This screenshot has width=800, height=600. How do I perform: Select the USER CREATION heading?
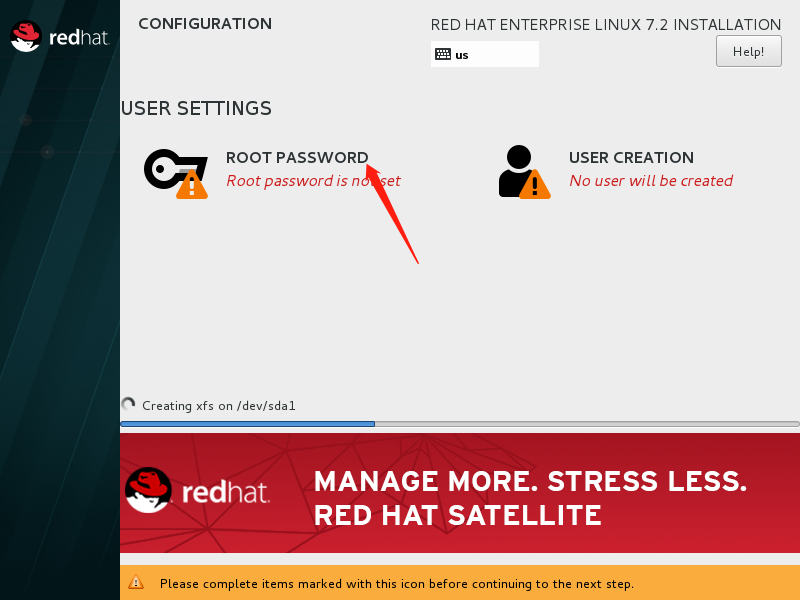(x=631, y=158)
